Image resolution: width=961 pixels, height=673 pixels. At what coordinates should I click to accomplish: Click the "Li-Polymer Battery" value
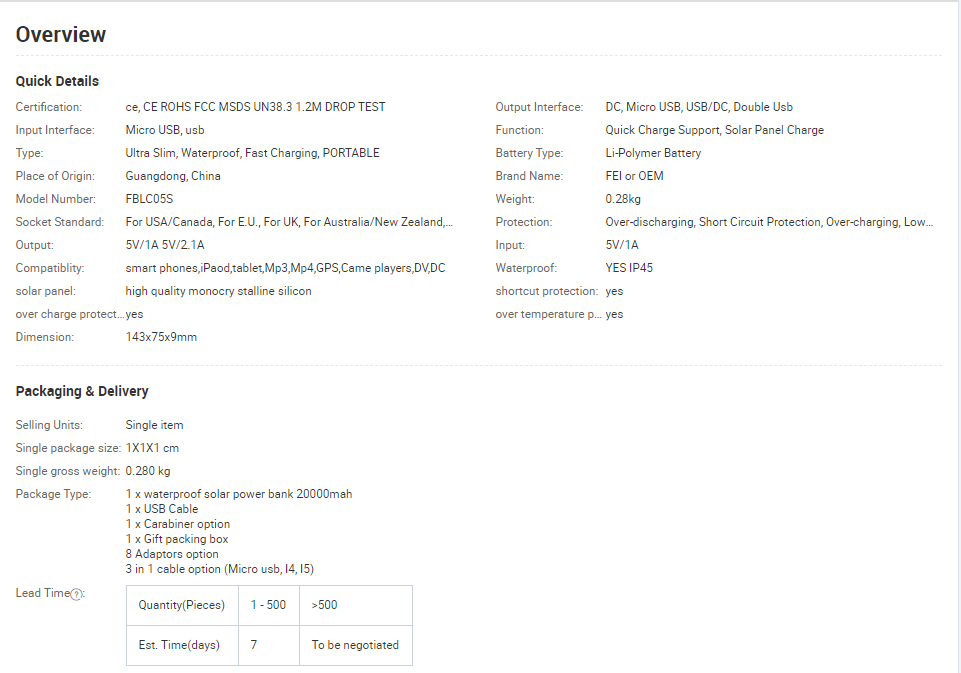[x=653, y=153]
